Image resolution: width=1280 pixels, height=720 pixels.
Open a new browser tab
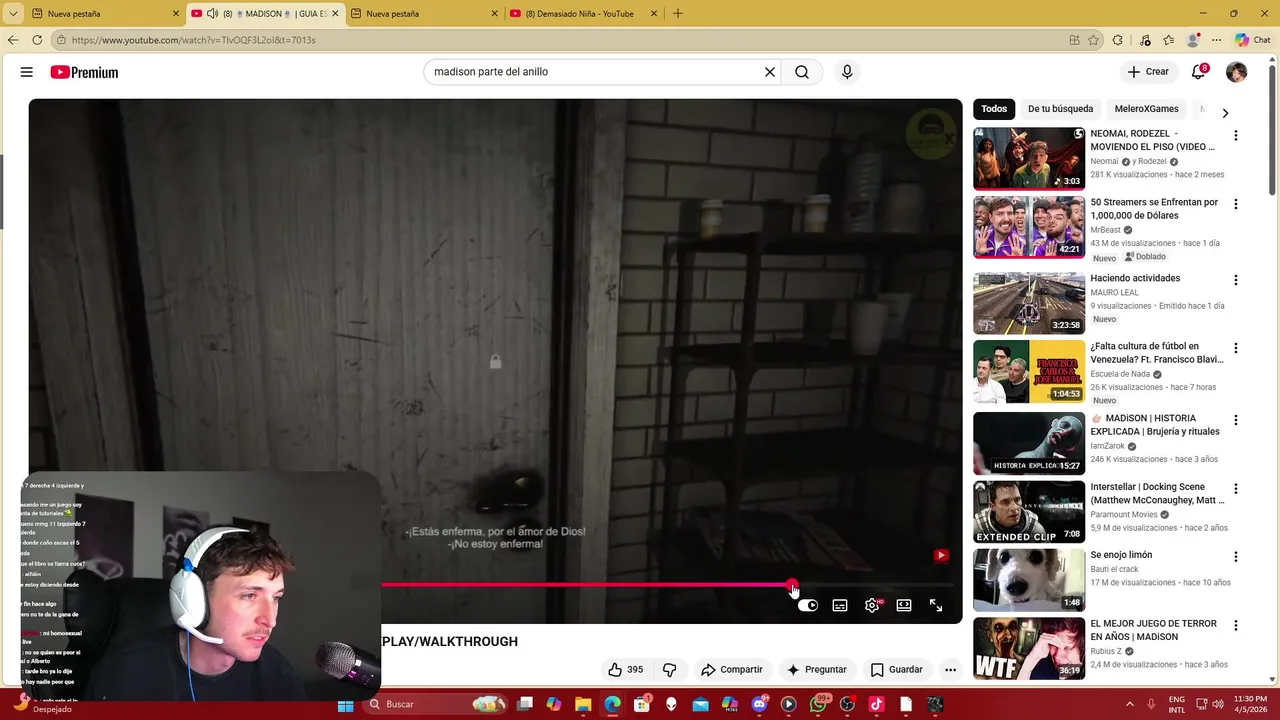(678, 13)
